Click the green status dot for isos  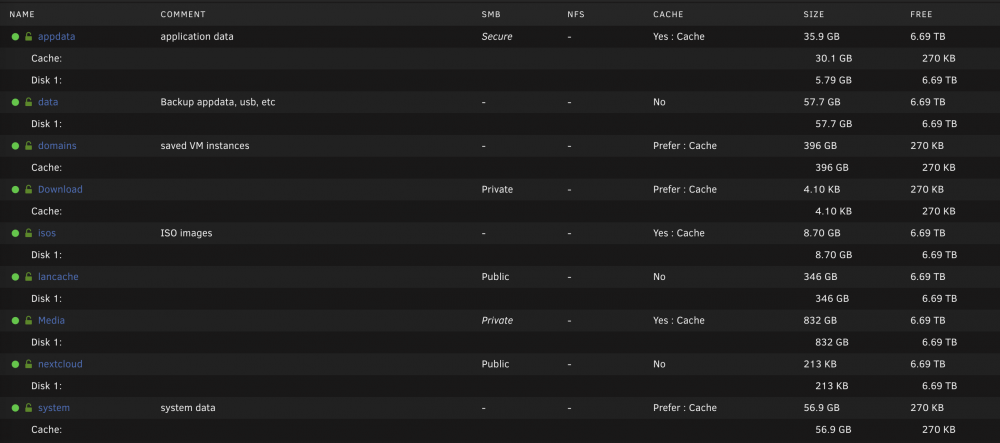[15, 233]
